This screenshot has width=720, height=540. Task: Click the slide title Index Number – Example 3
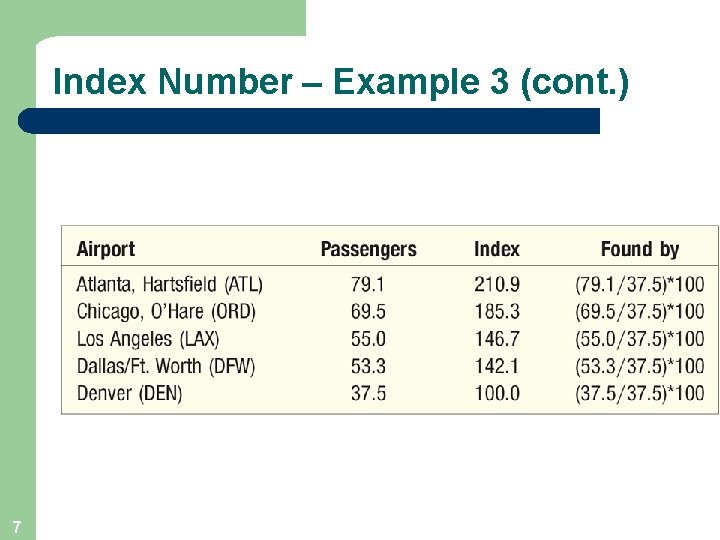[341, 82]
